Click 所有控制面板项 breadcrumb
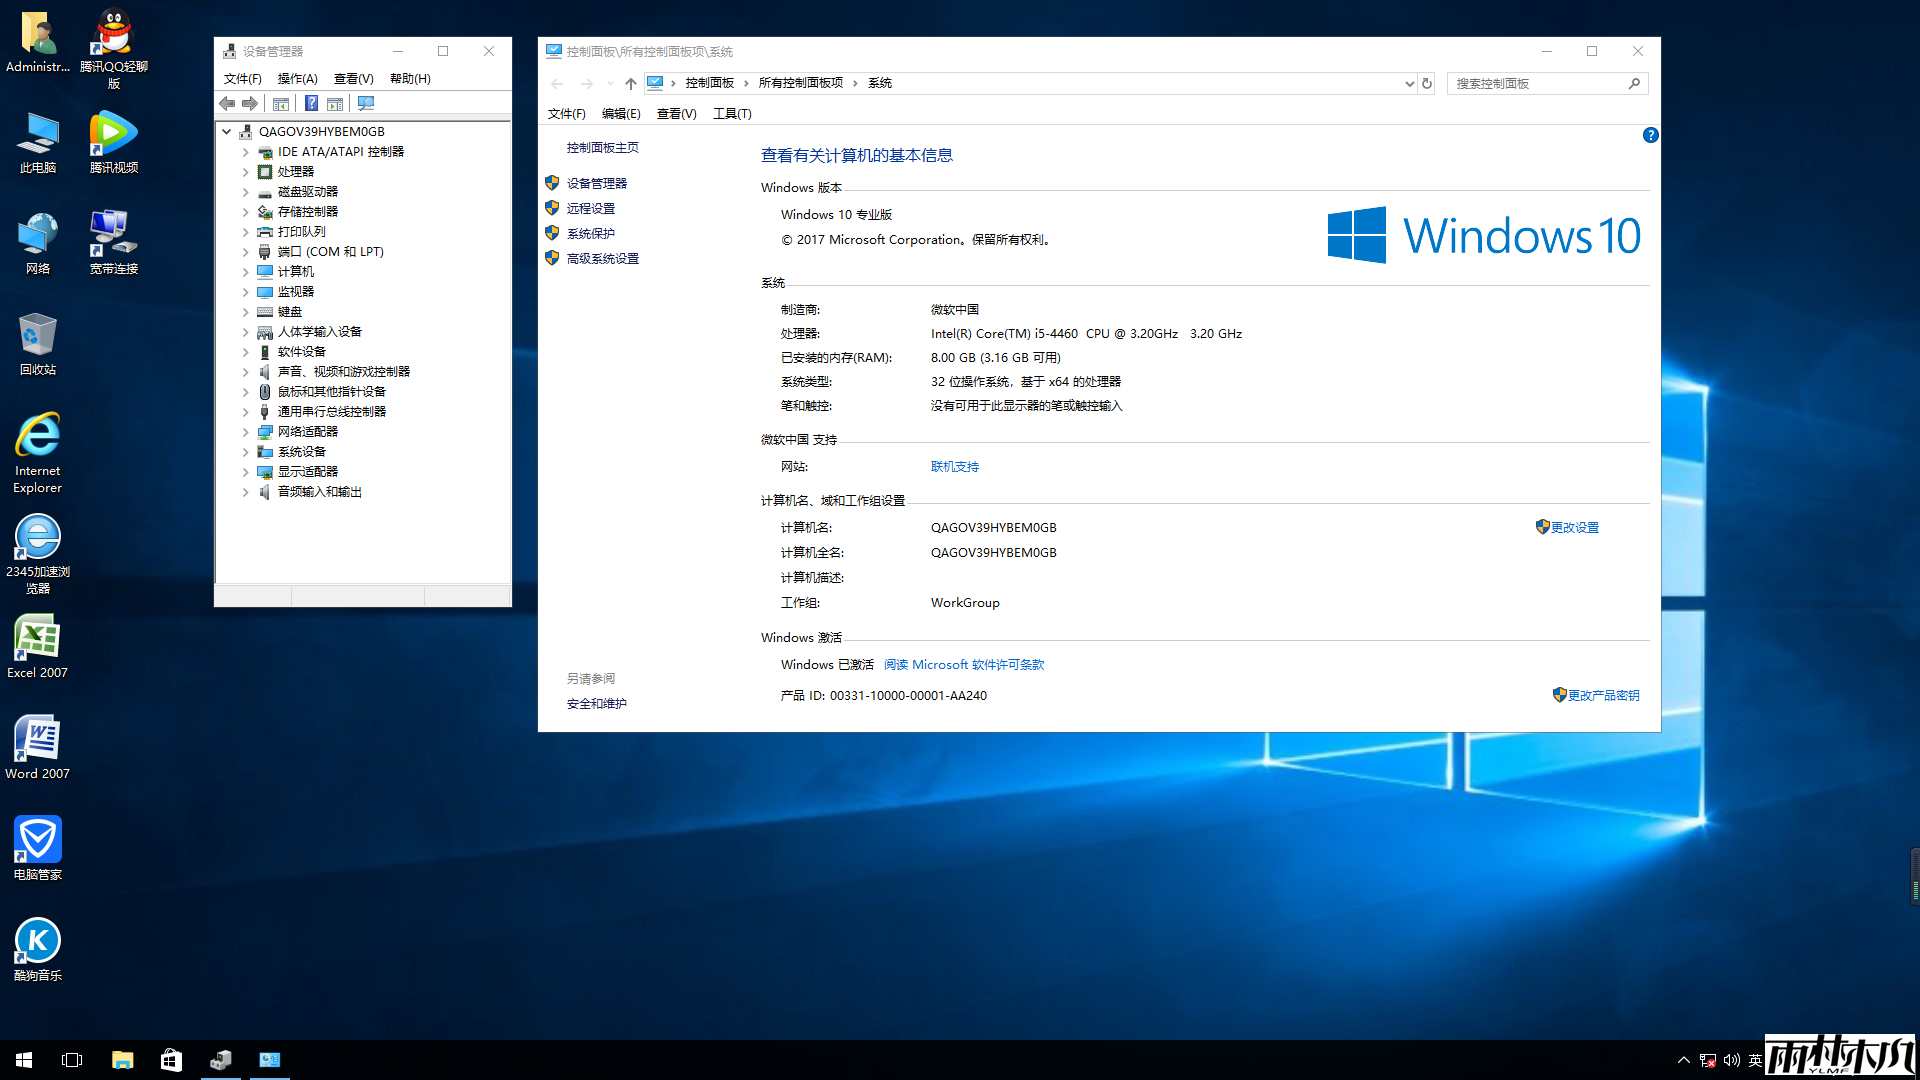This screenshot has height=1080, width=1920. [801, 83]
